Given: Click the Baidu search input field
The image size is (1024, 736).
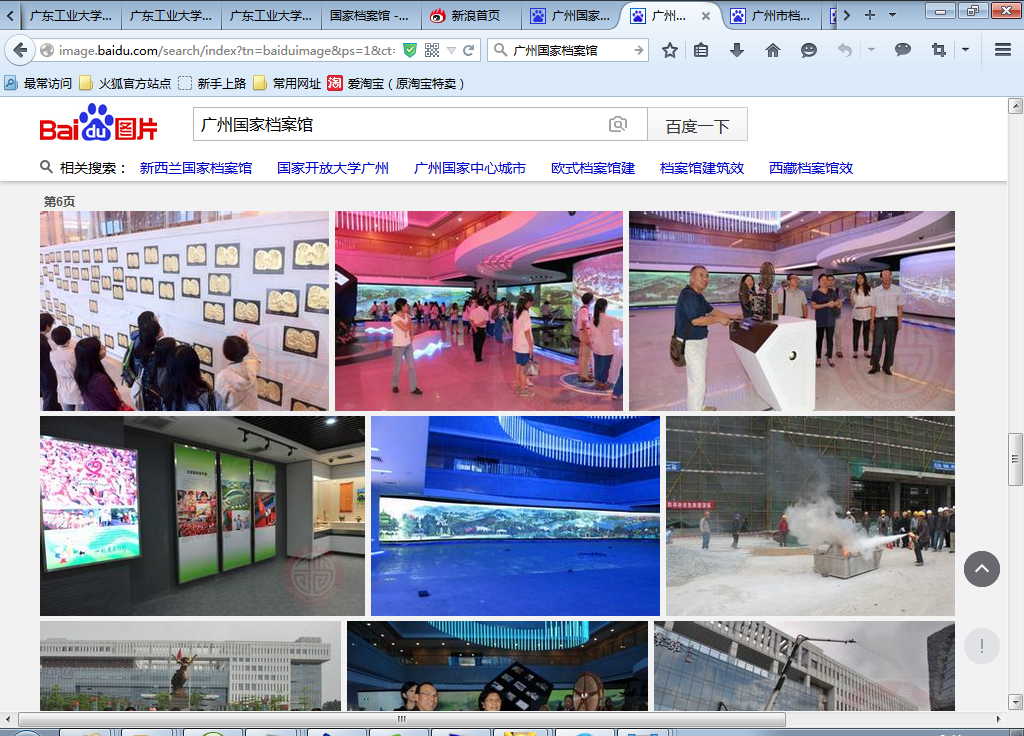Looking at the screenshot, I should pos(400,125).
